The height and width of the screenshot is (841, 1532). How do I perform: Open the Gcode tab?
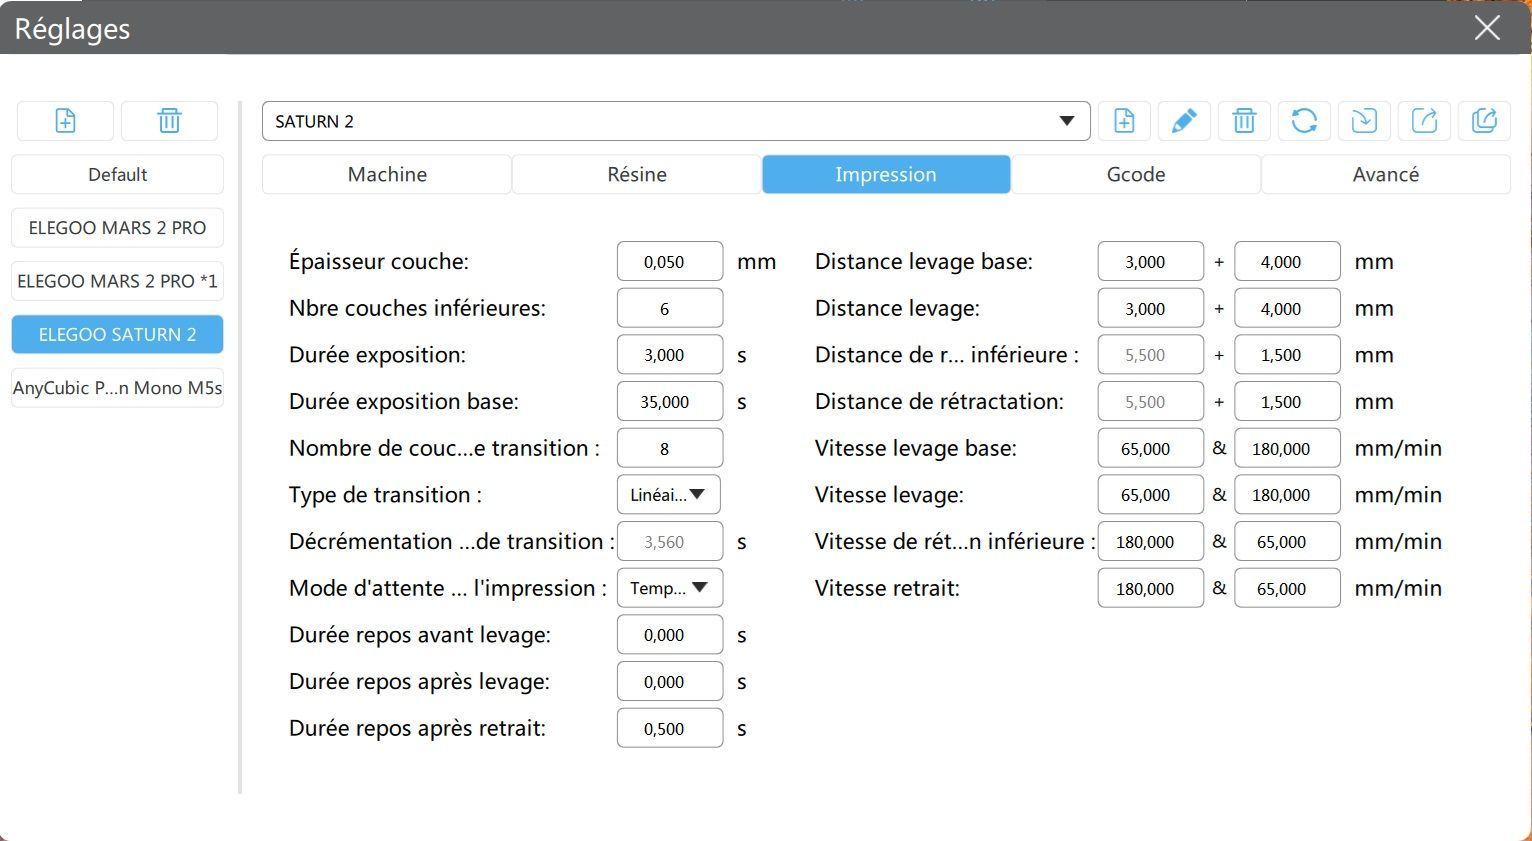click(x=1135, y=174)
